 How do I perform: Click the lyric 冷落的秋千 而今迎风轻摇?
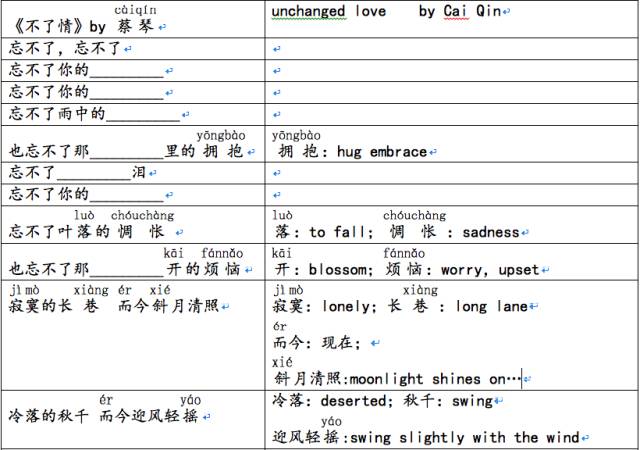point(103,416)
